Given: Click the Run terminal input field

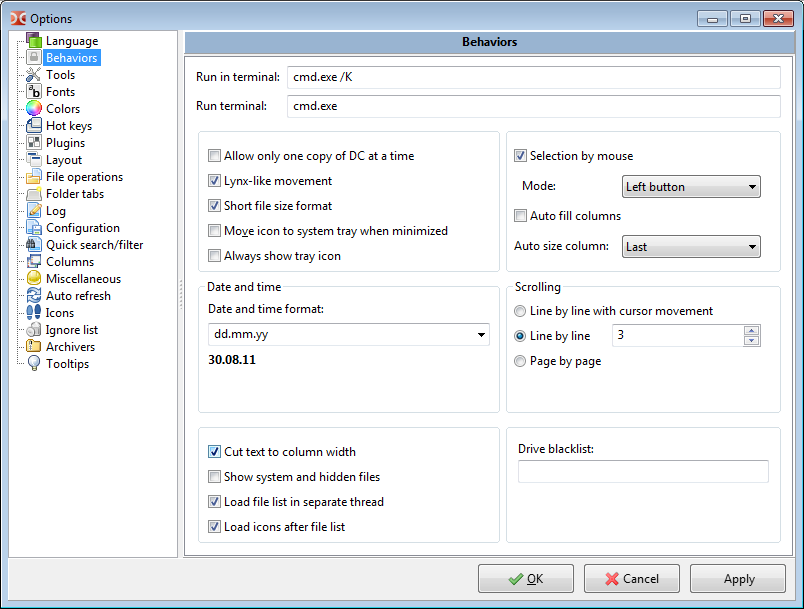Looking at the screenshot, I should (x=534, y=106).
